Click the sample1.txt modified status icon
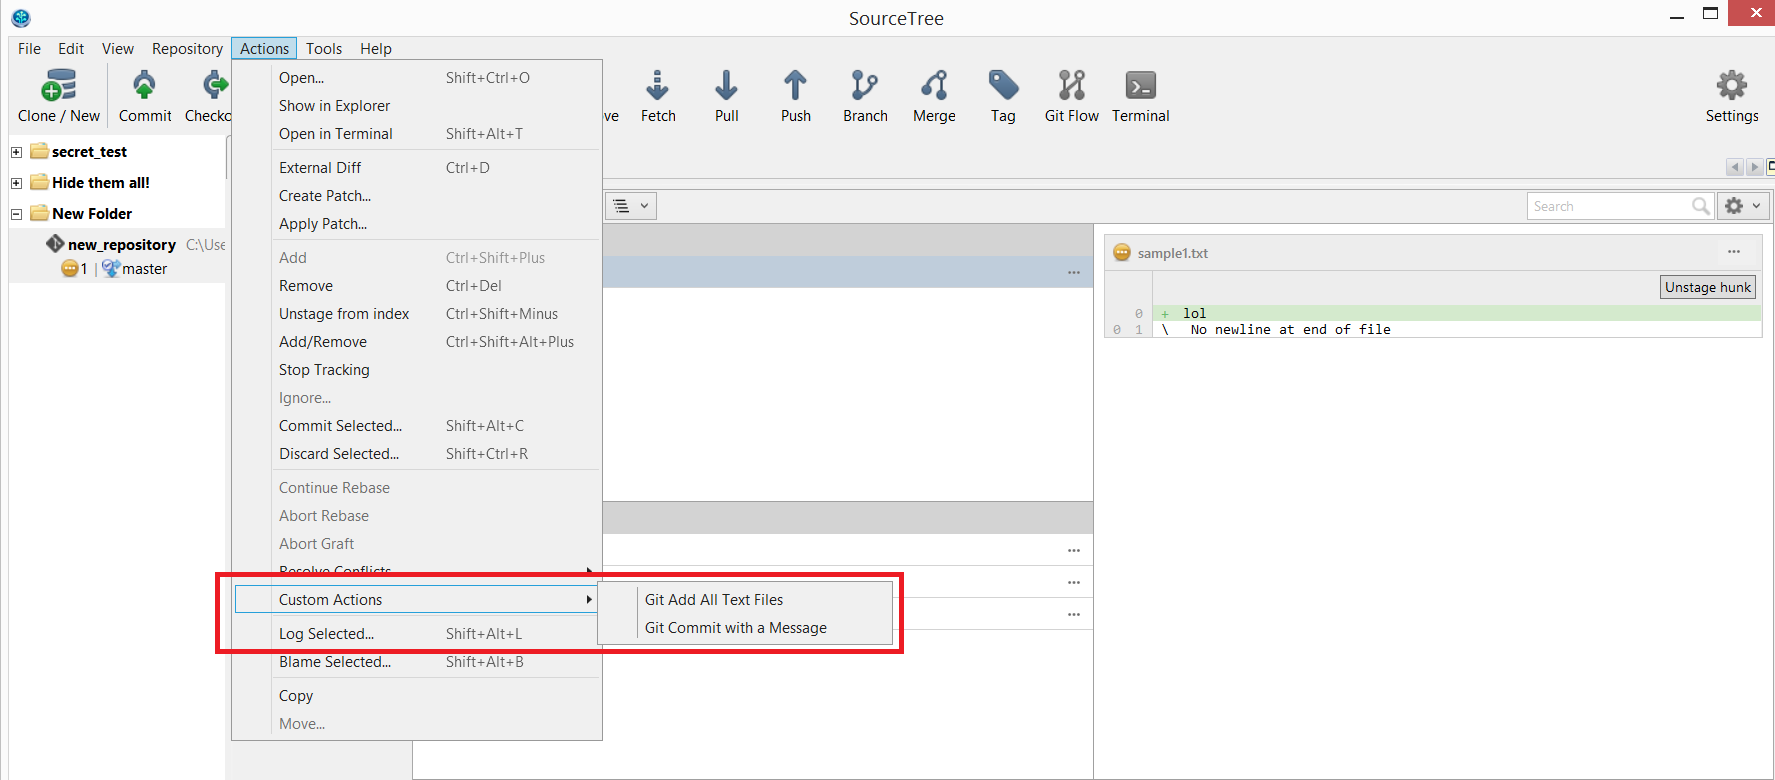 pyautogui.click(x=1122, y=253)
